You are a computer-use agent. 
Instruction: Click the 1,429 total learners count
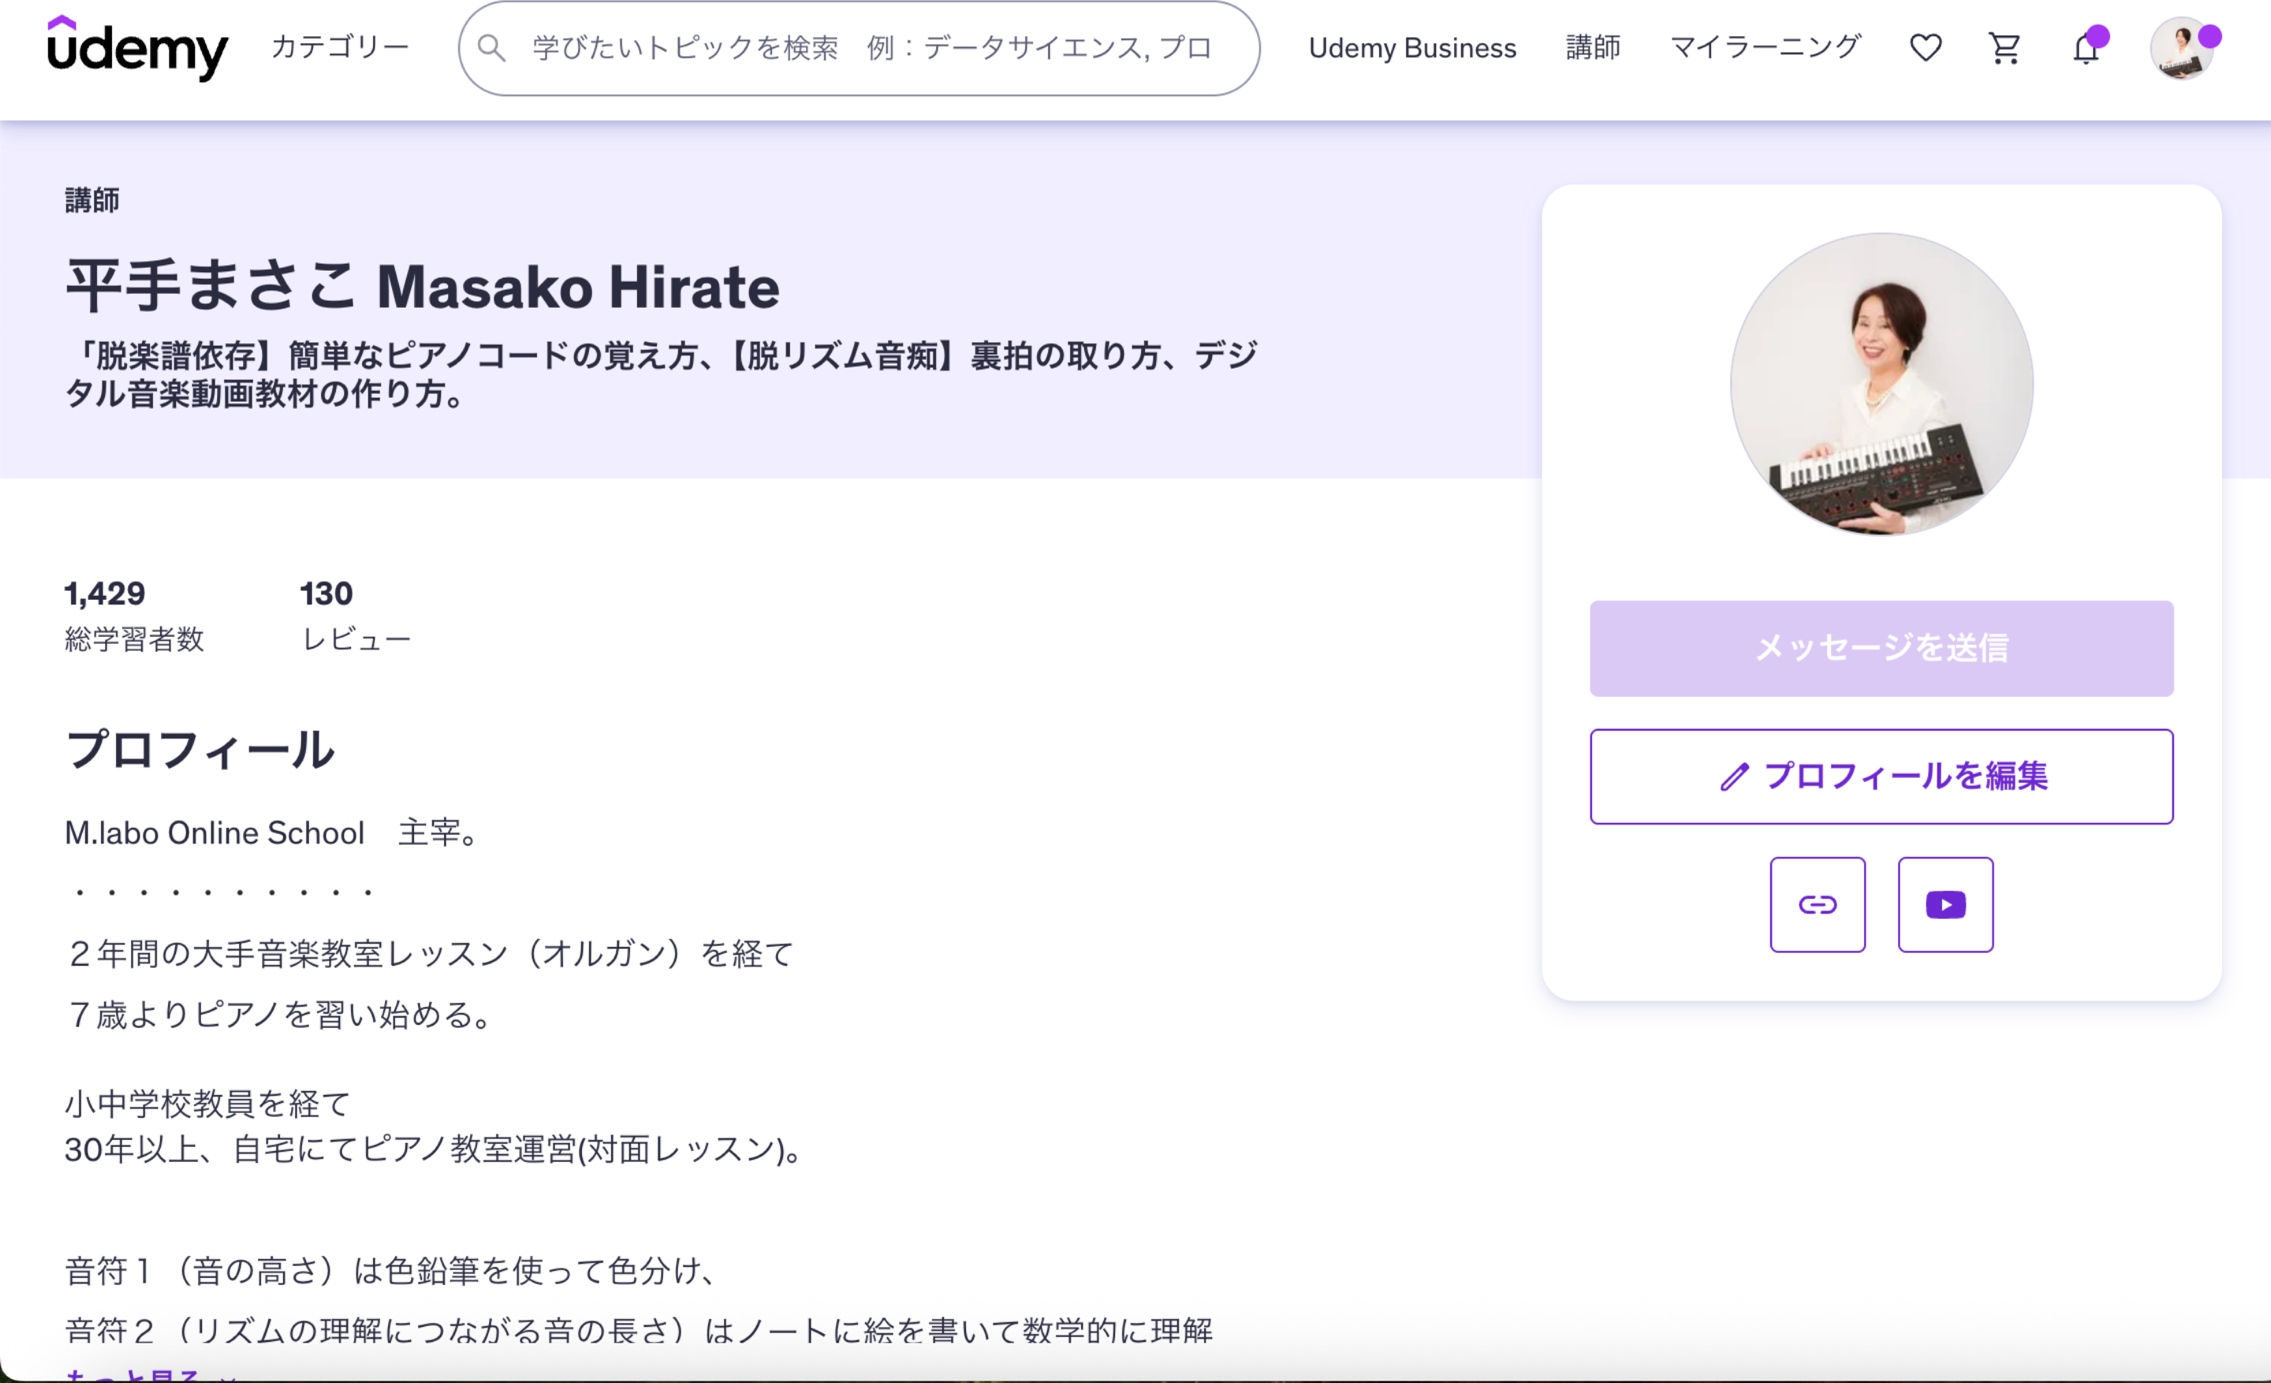105,593
